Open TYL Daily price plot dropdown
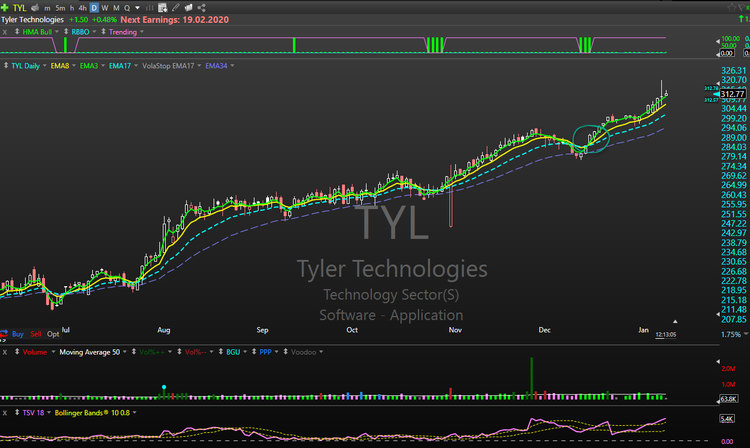The image size is (750, 448). 45,66
